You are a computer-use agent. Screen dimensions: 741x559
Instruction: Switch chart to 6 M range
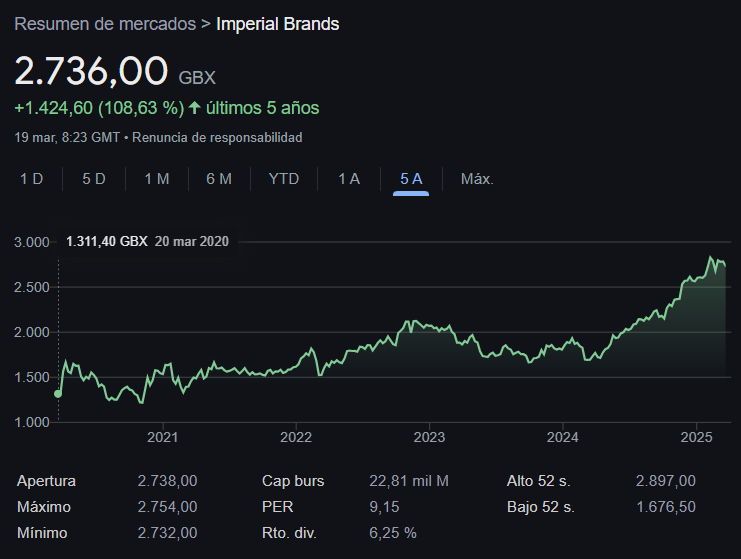coord(219,179)
